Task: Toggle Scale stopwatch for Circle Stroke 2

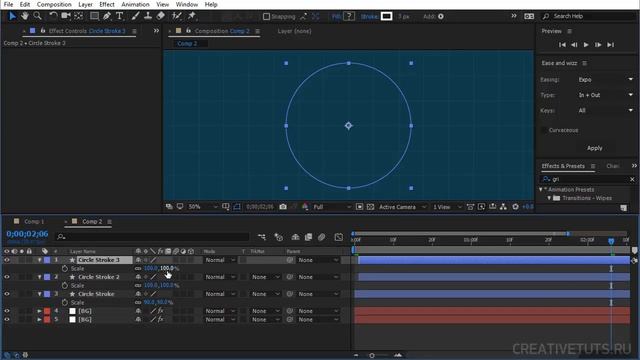Action: tap(65, 285)
